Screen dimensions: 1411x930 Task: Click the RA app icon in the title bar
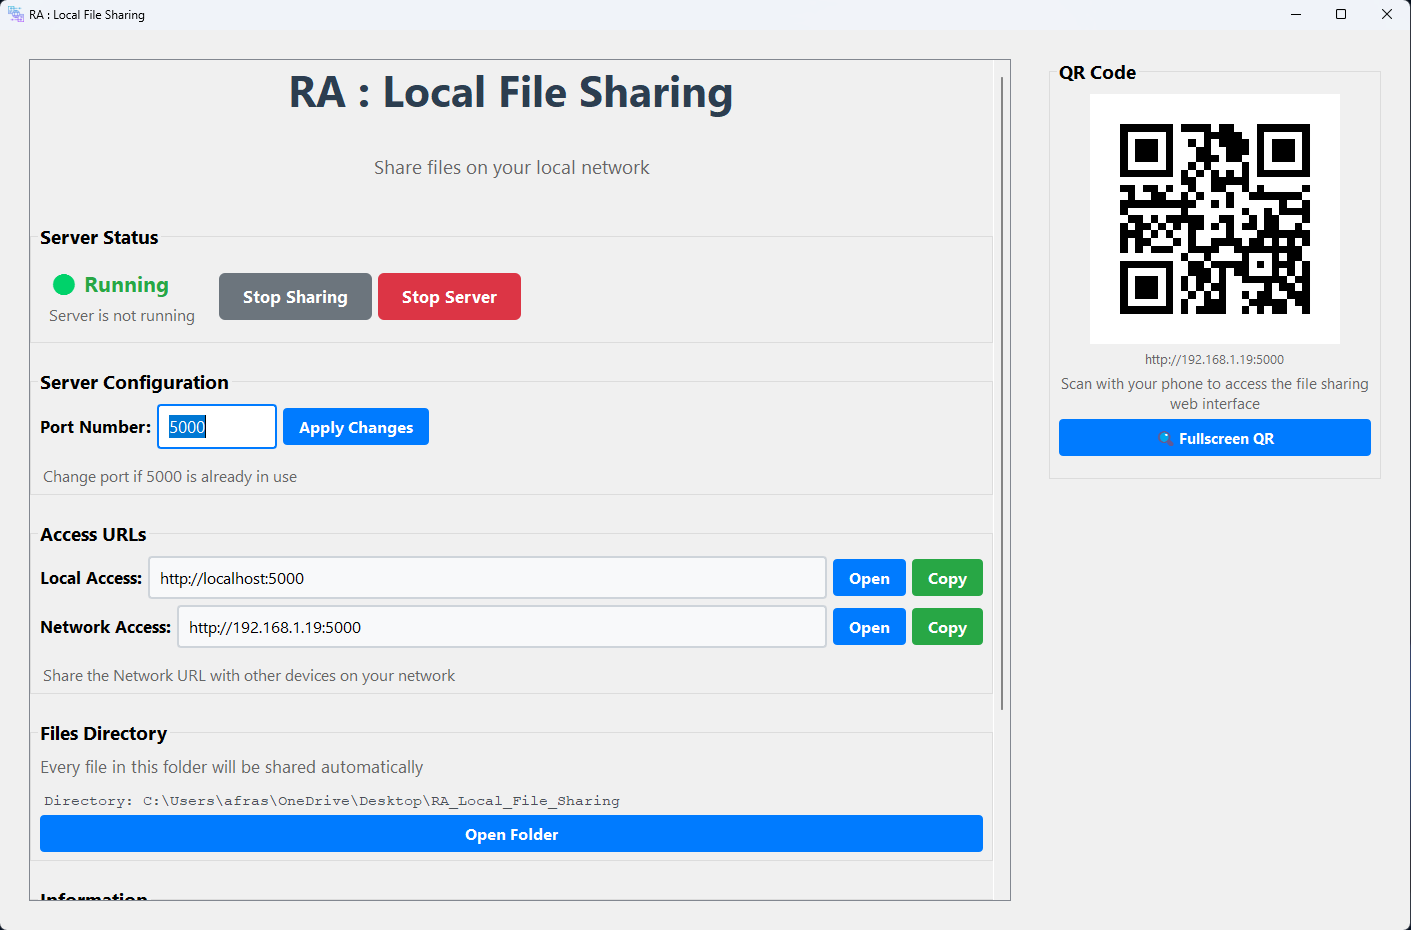(15, 13)
